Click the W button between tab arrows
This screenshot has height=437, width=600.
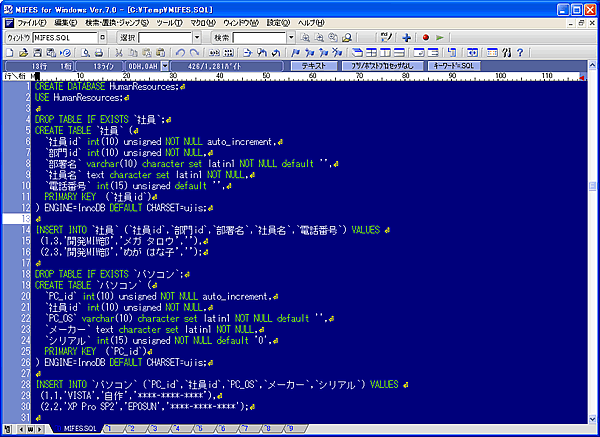[x=31, y=429]
